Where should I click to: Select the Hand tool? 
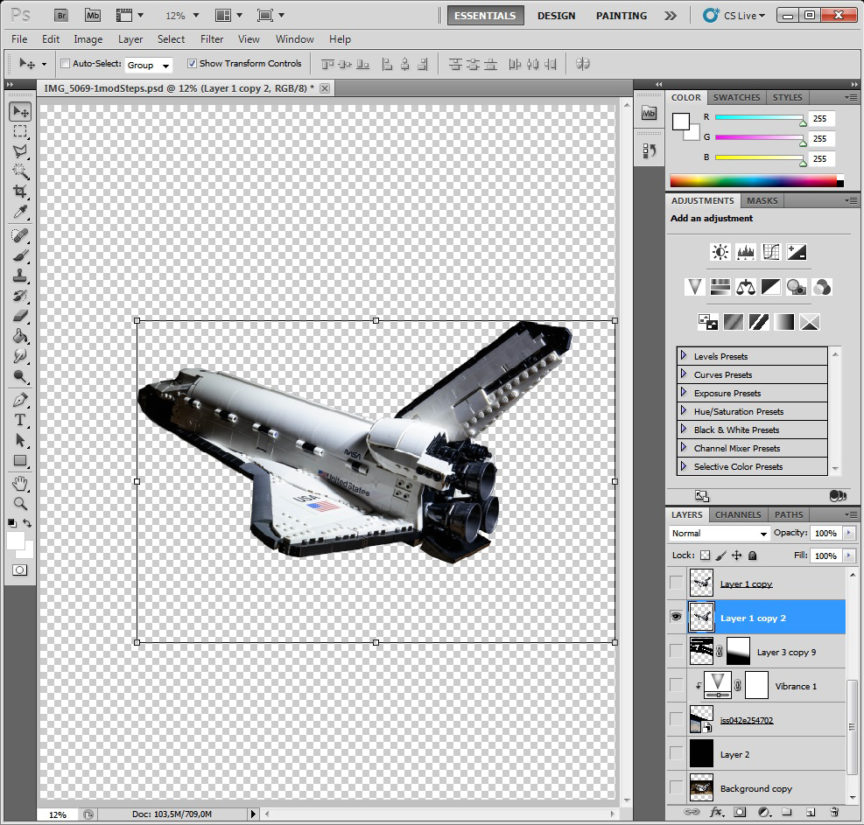click(20, 484)
